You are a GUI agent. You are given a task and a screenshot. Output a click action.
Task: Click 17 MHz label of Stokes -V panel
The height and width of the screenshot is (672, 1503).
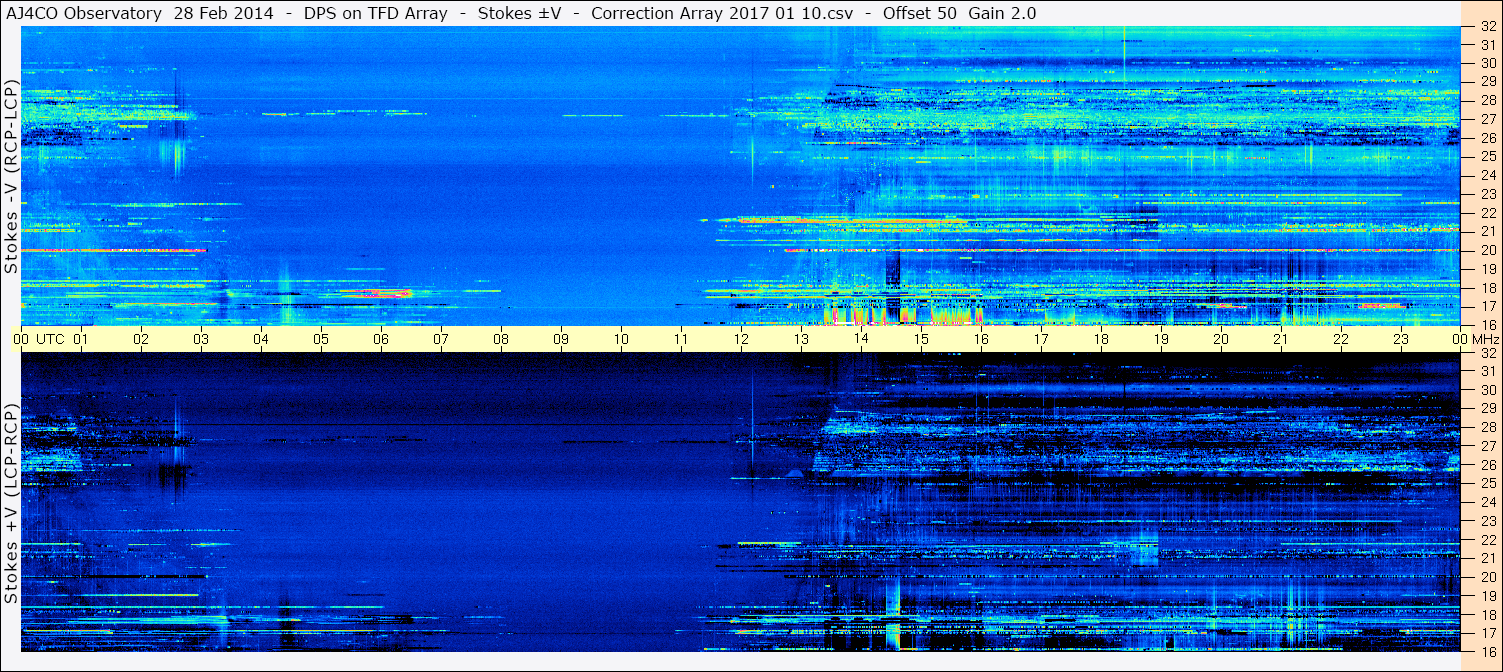(1489, 306)
